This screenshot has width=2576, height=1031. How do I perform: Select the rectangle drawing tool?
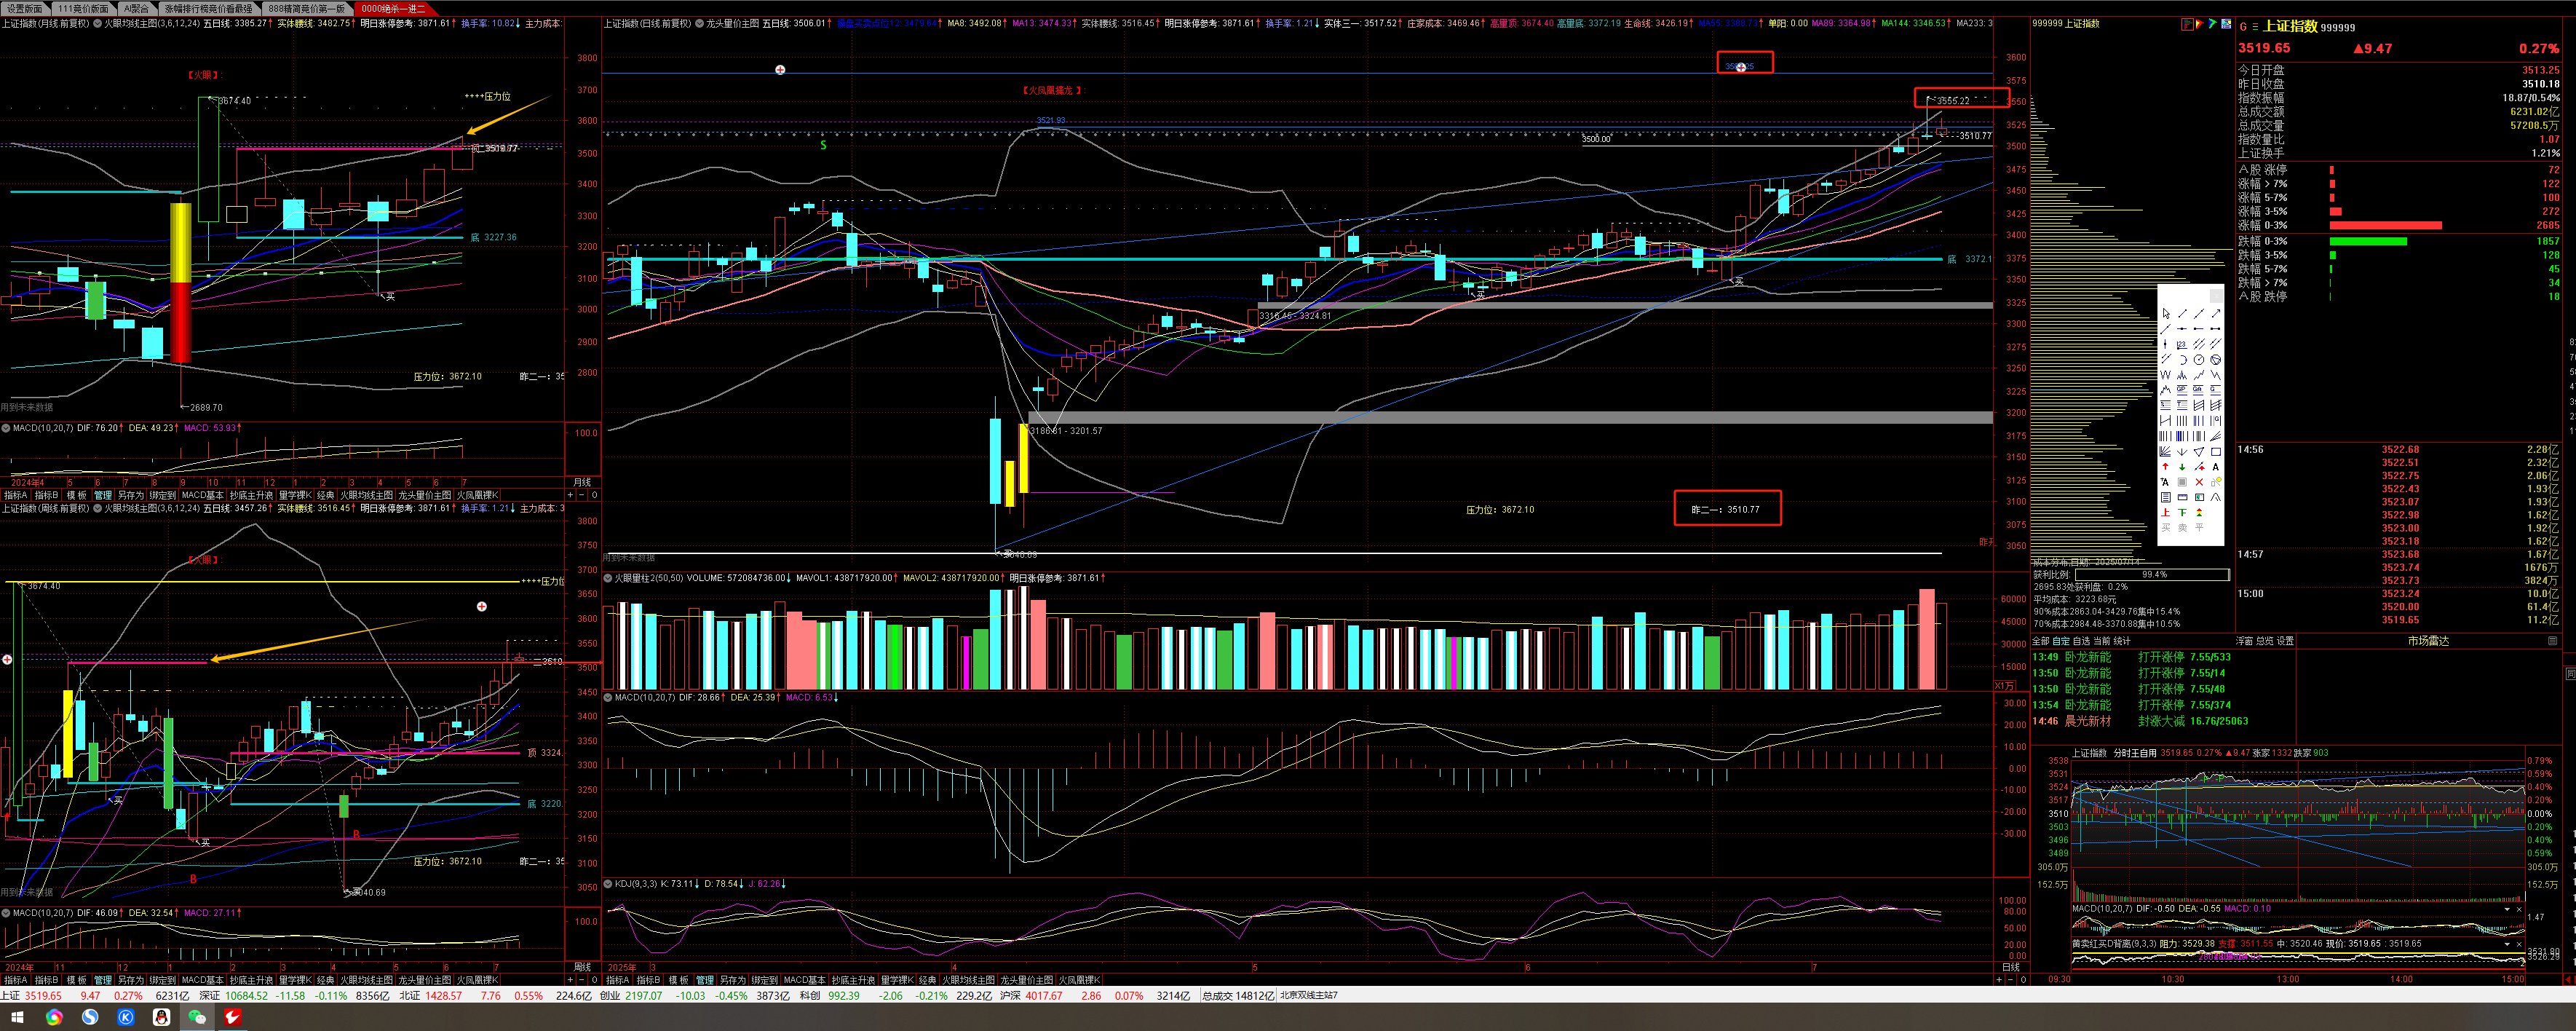2216,452
